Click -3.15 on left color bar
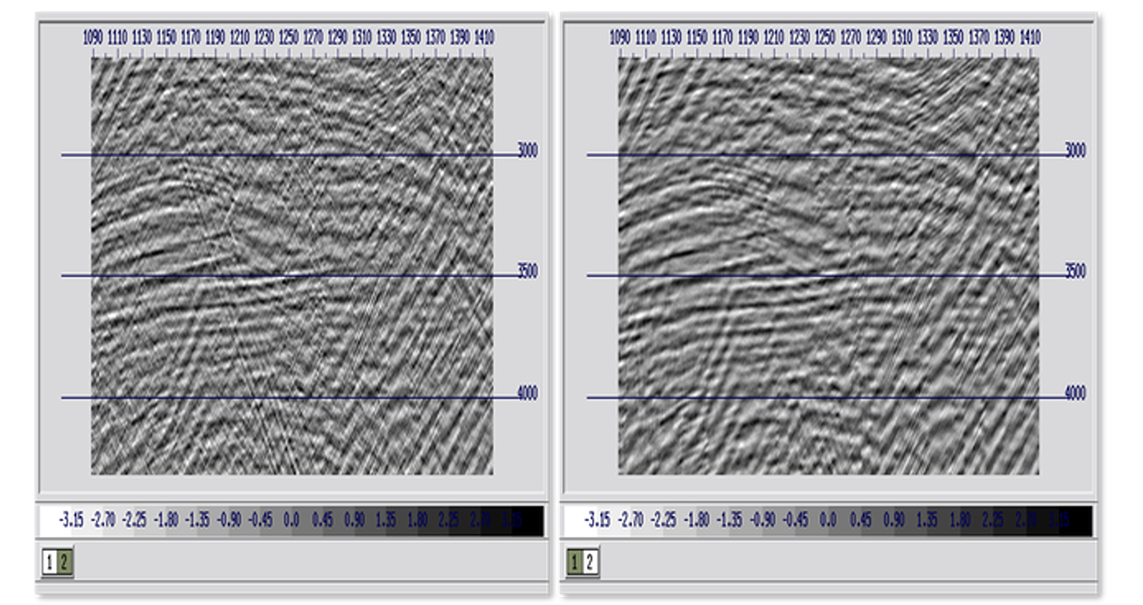This screenshot has height=605, width=1143. point(71,521)
